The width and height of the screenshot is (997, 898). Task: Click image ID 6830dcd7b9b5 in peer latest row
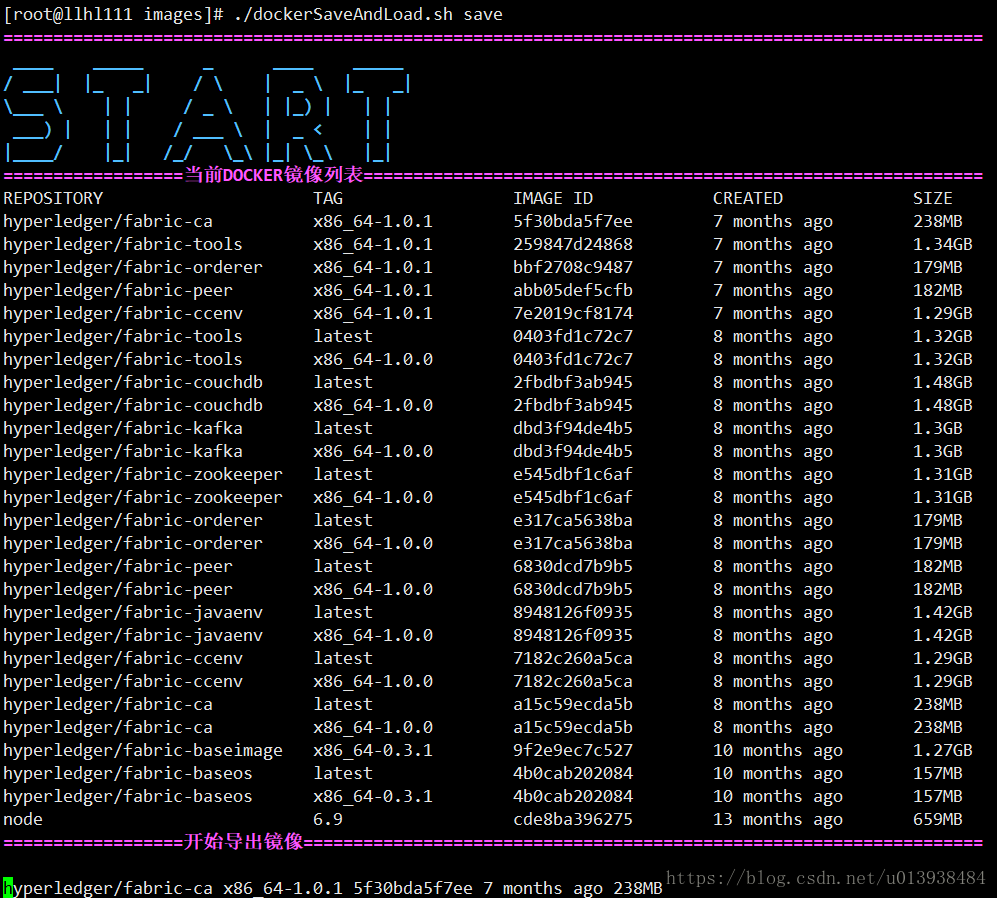pyautogui.click(x=572, y=566)
